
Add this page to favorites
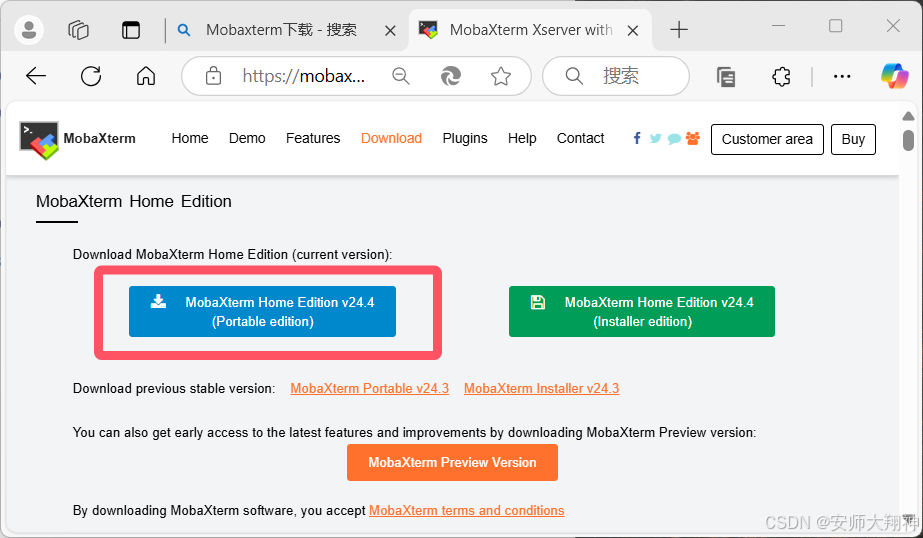pos(501,76)
